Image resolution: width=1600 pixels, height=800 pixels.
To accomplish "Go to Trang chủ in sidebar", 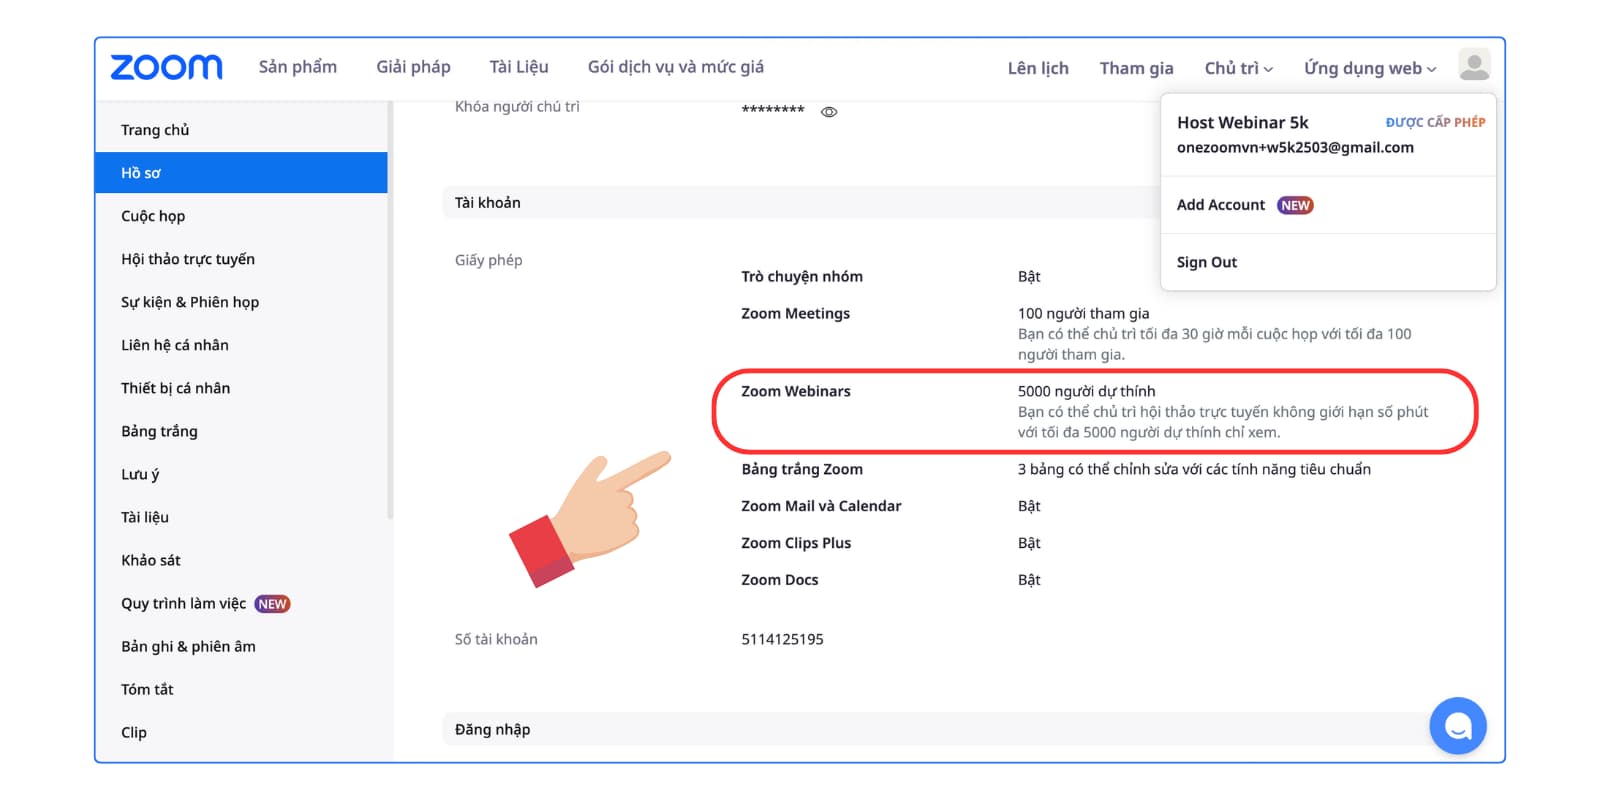I will tap(155, 130).
